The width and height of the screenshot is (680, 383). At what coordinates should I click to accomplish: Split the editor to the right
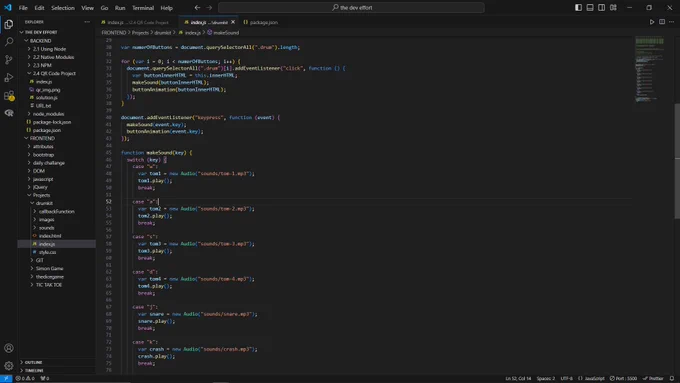pyautogui.click(x=662, y=22)
